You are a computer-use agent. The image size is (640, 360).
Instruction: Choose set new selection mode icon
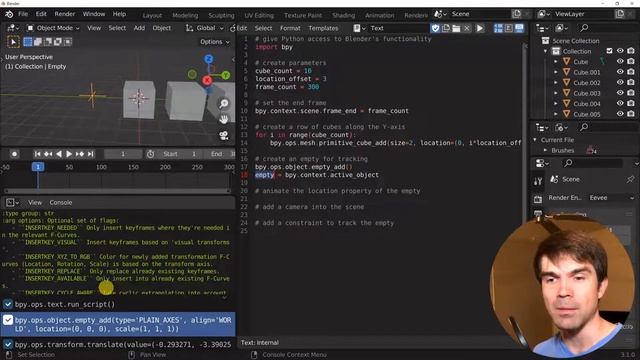coord(28,42)
